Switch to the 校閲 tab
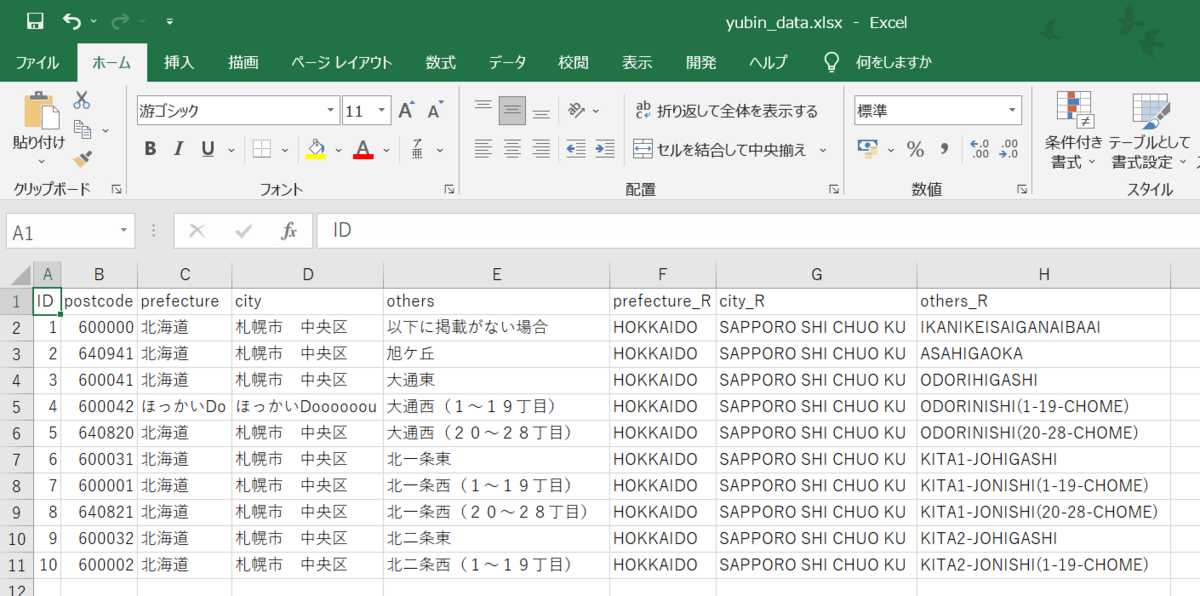This screenshot has height=596, width=1200. 573,62
